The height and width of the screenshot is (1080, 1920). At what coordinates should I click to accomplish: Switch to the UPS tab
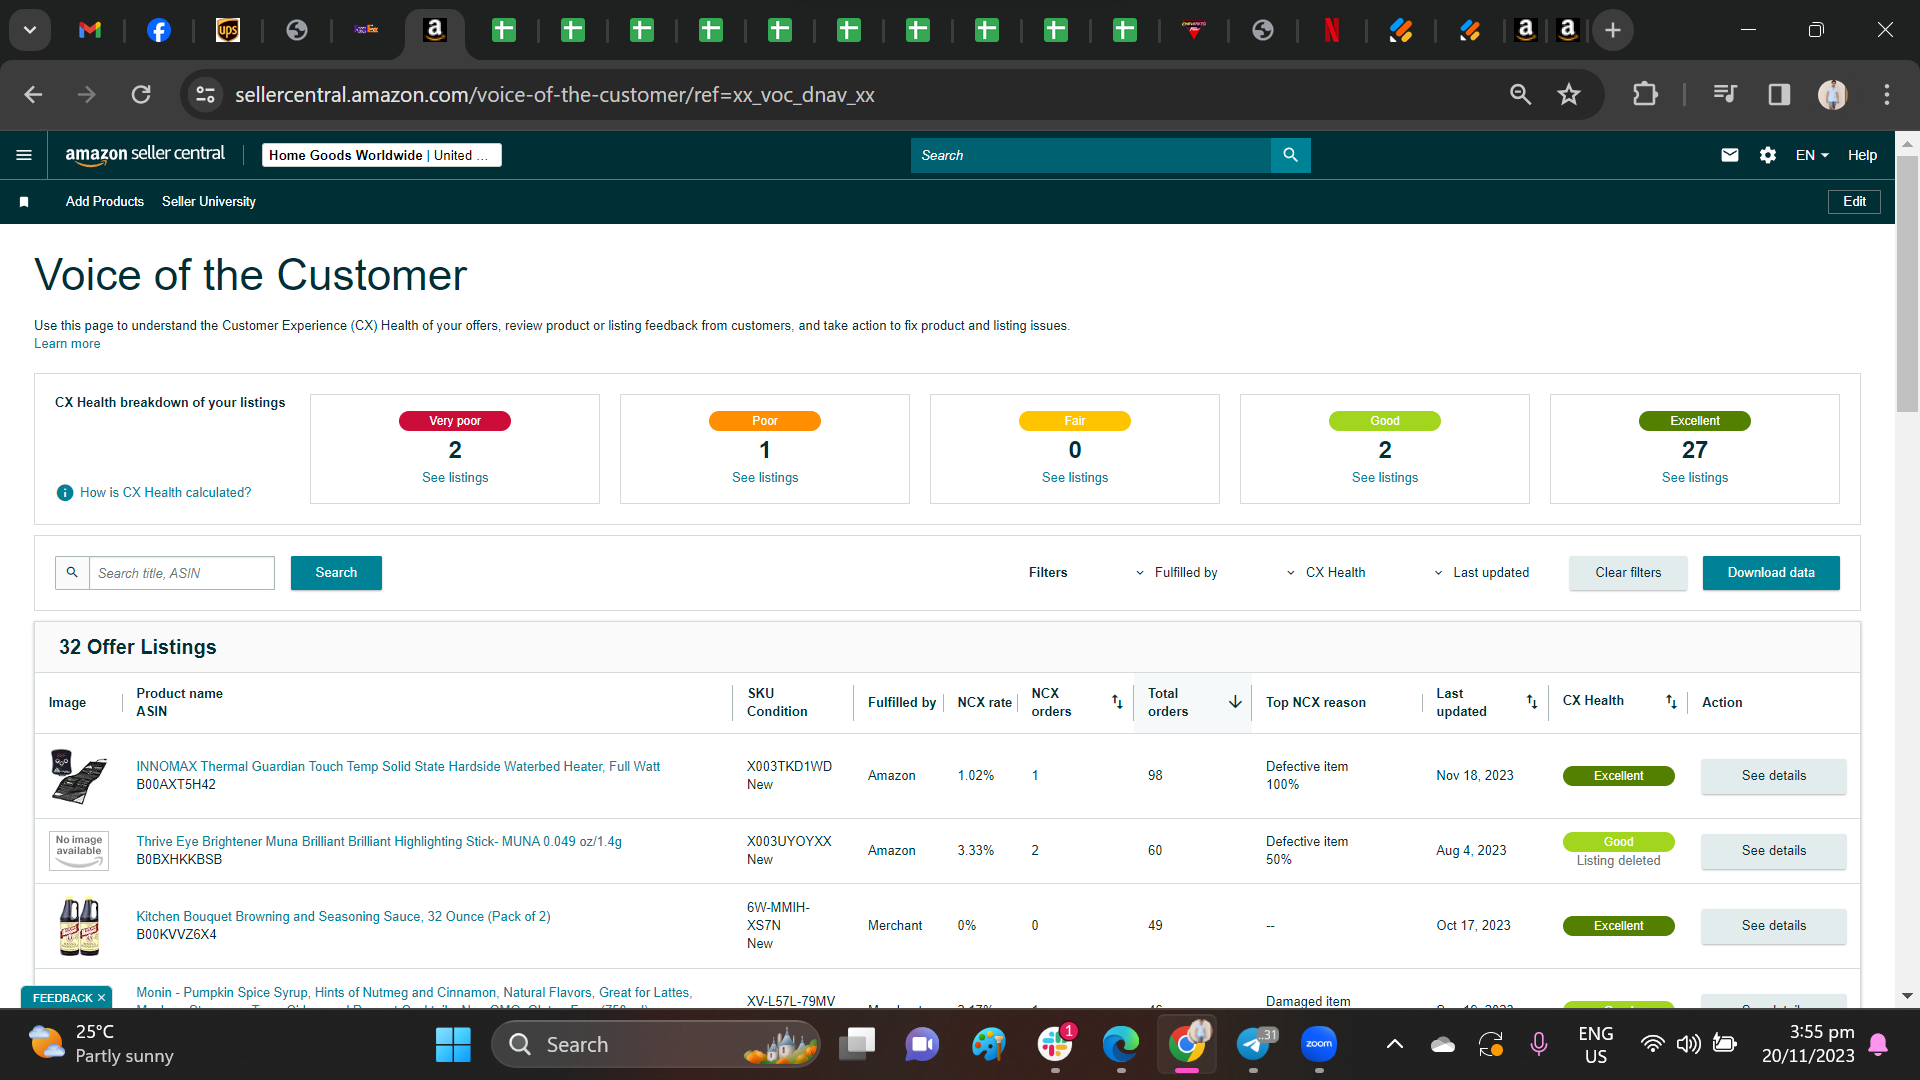click(228, 30)
